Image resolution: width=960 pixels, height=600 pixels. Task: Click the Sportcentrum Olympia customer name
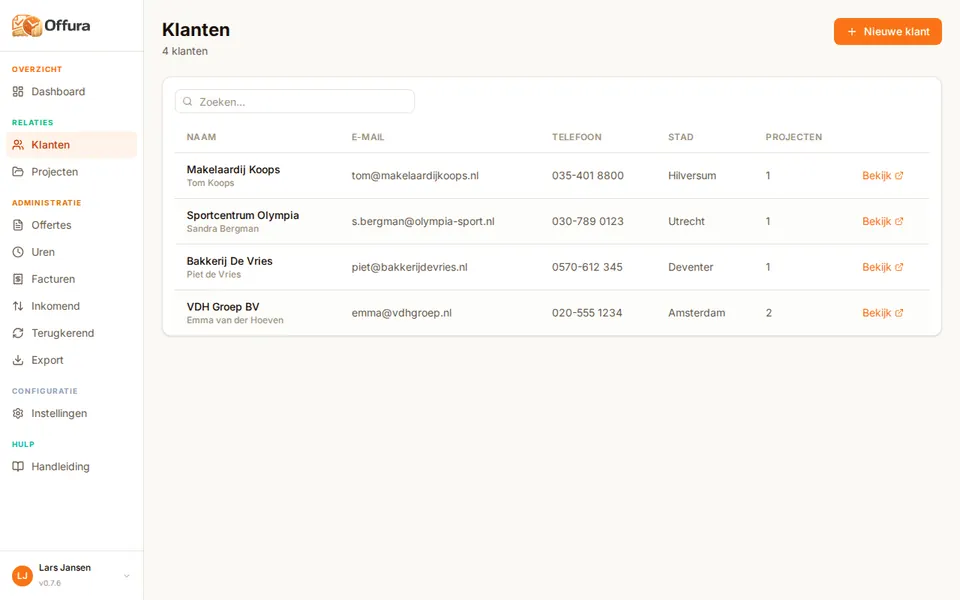coord(243,216)
